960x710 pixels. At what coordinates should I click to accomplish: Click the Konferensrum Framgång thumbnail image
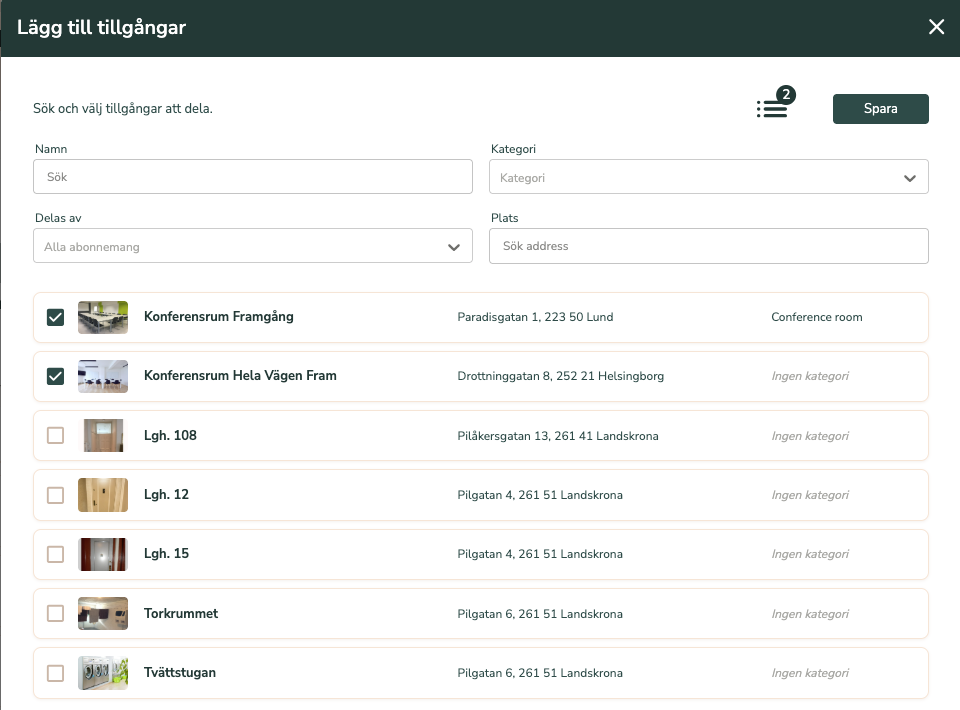(x=103, y=317)
